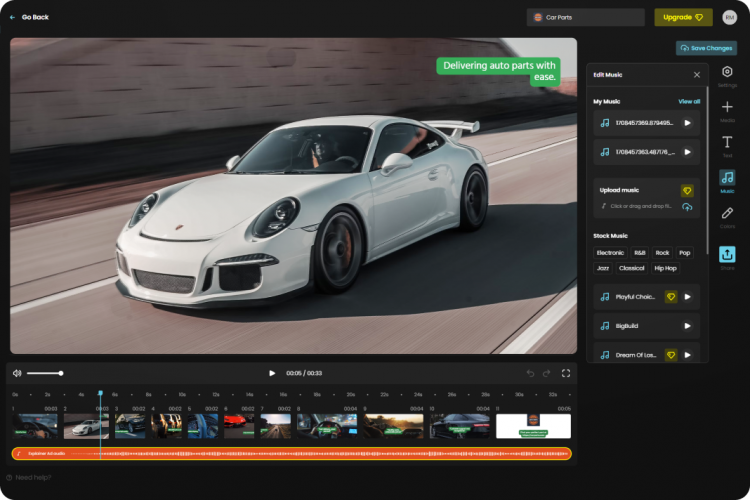Open the Car Parts project name field
750x500 pixels.
(585, 17)
